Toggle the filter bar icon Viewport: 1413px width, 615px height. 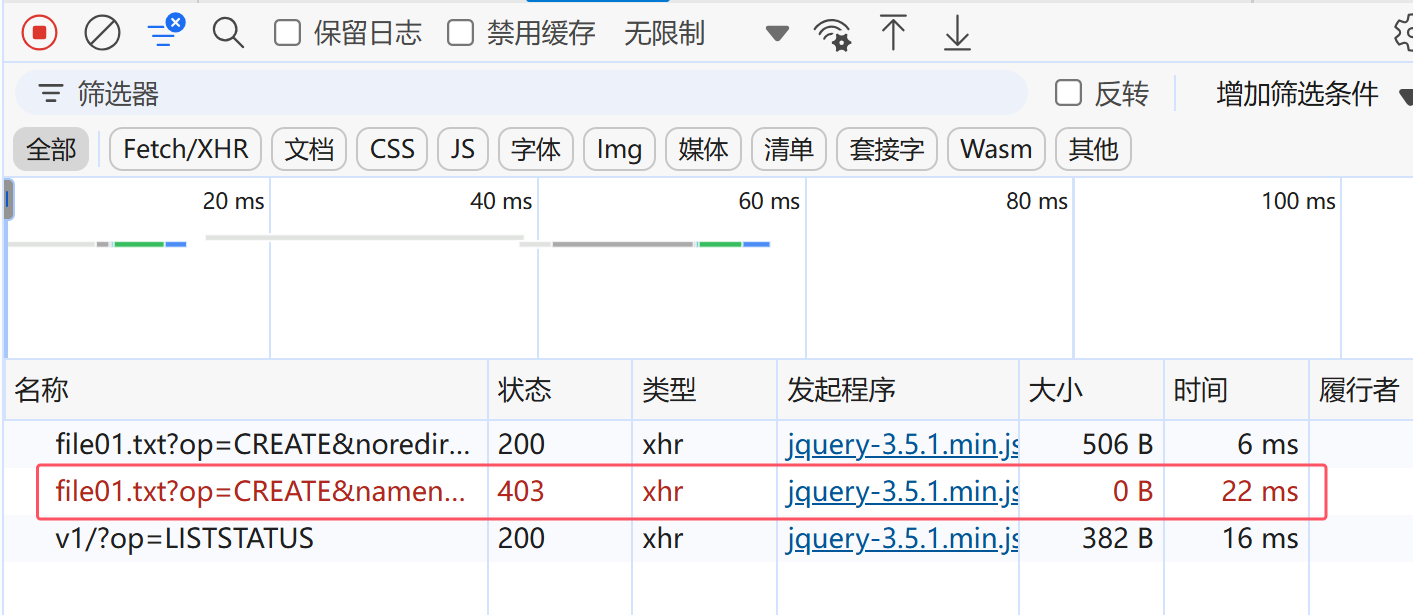[165, 32]
